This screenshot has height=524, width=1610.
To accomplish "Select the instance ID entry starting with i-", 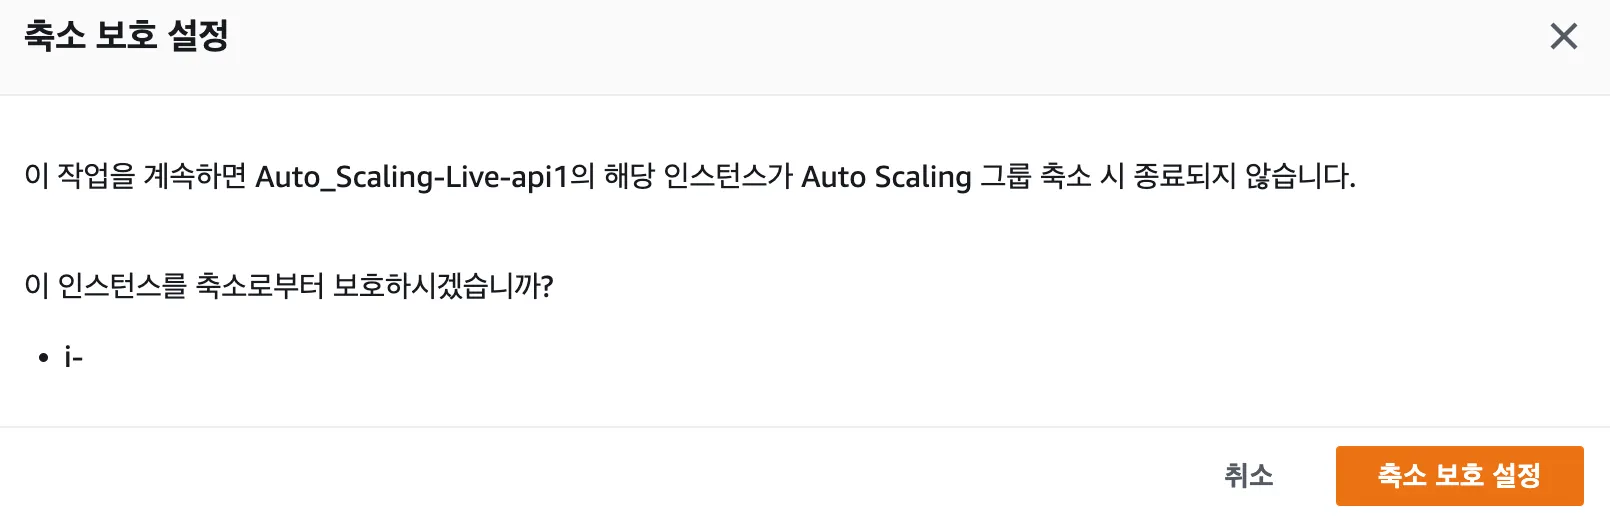I will click(73, 357).
